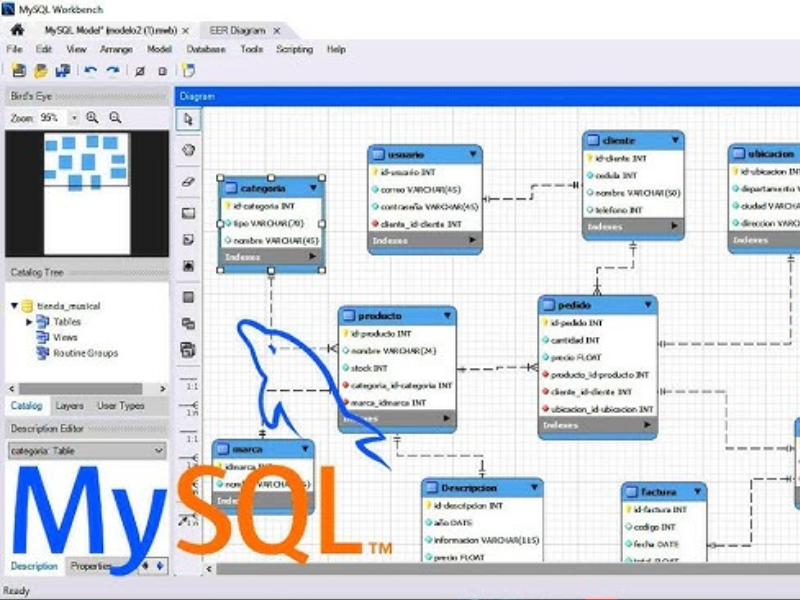Collapse the producto table header arrow
The image size is (800, 600).
click(447, 316)
